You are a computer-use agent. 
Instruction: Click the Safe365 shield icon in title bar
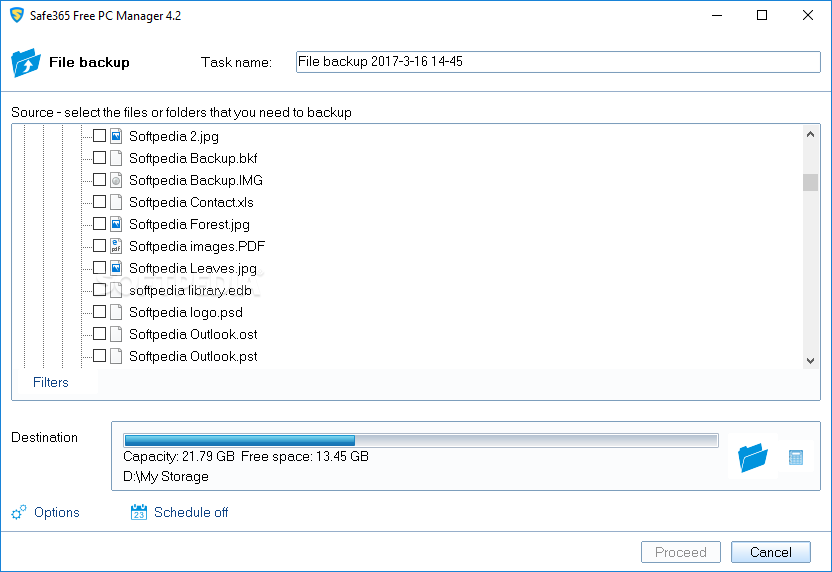click(x=17, y=15)
